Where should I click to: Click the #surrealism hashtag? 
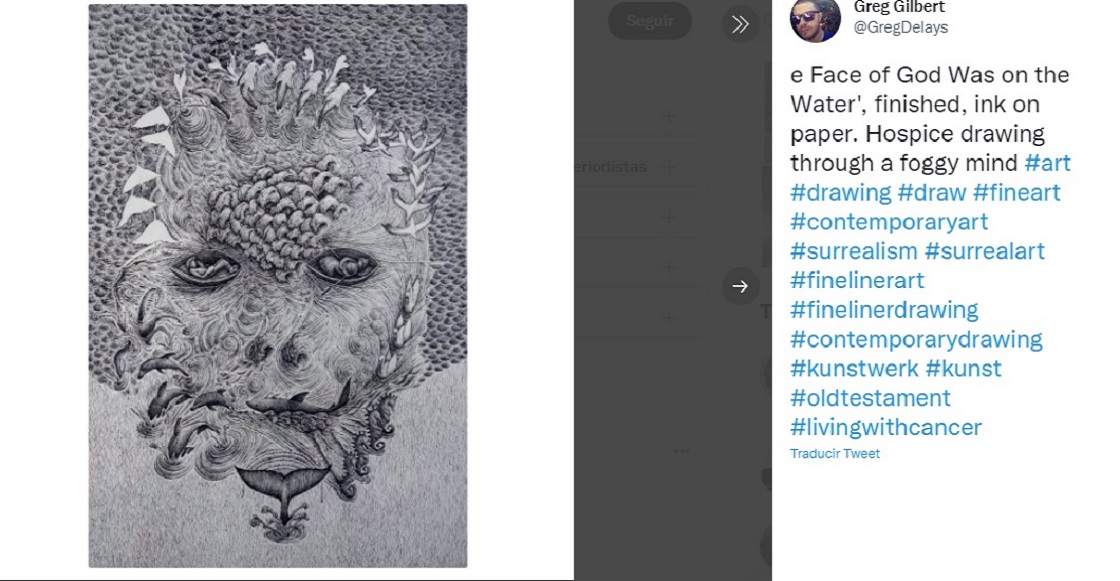(853, 251)
